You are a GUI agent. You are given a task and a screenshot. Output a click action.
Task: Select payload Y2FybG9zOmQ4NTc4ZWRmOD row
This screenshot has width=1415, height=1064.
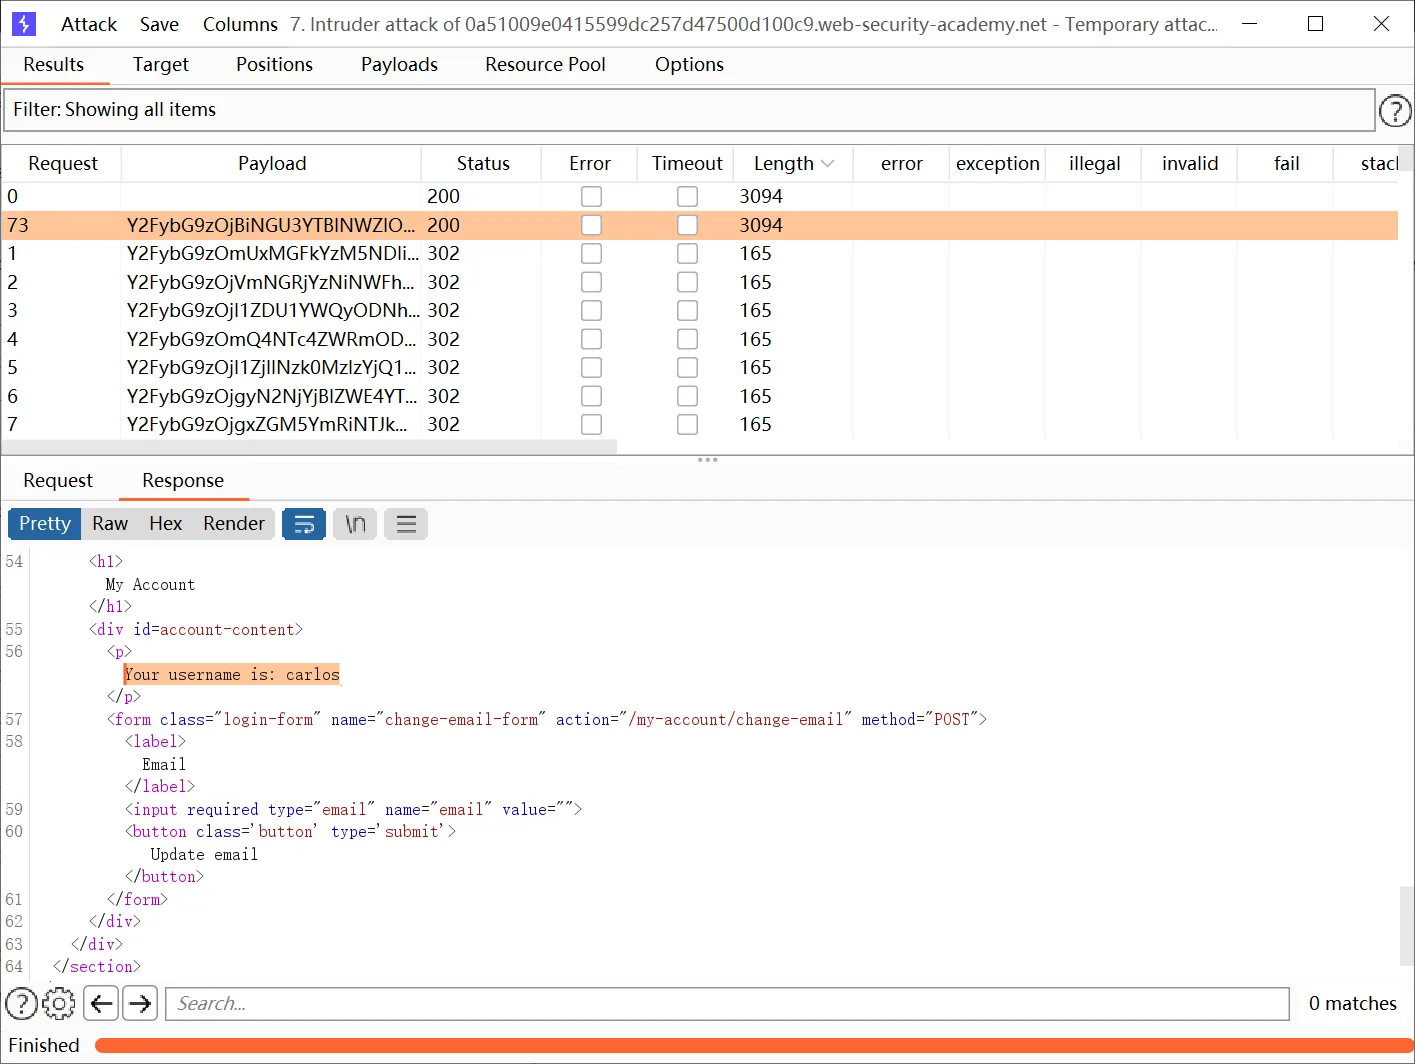[x=700, y=339]
